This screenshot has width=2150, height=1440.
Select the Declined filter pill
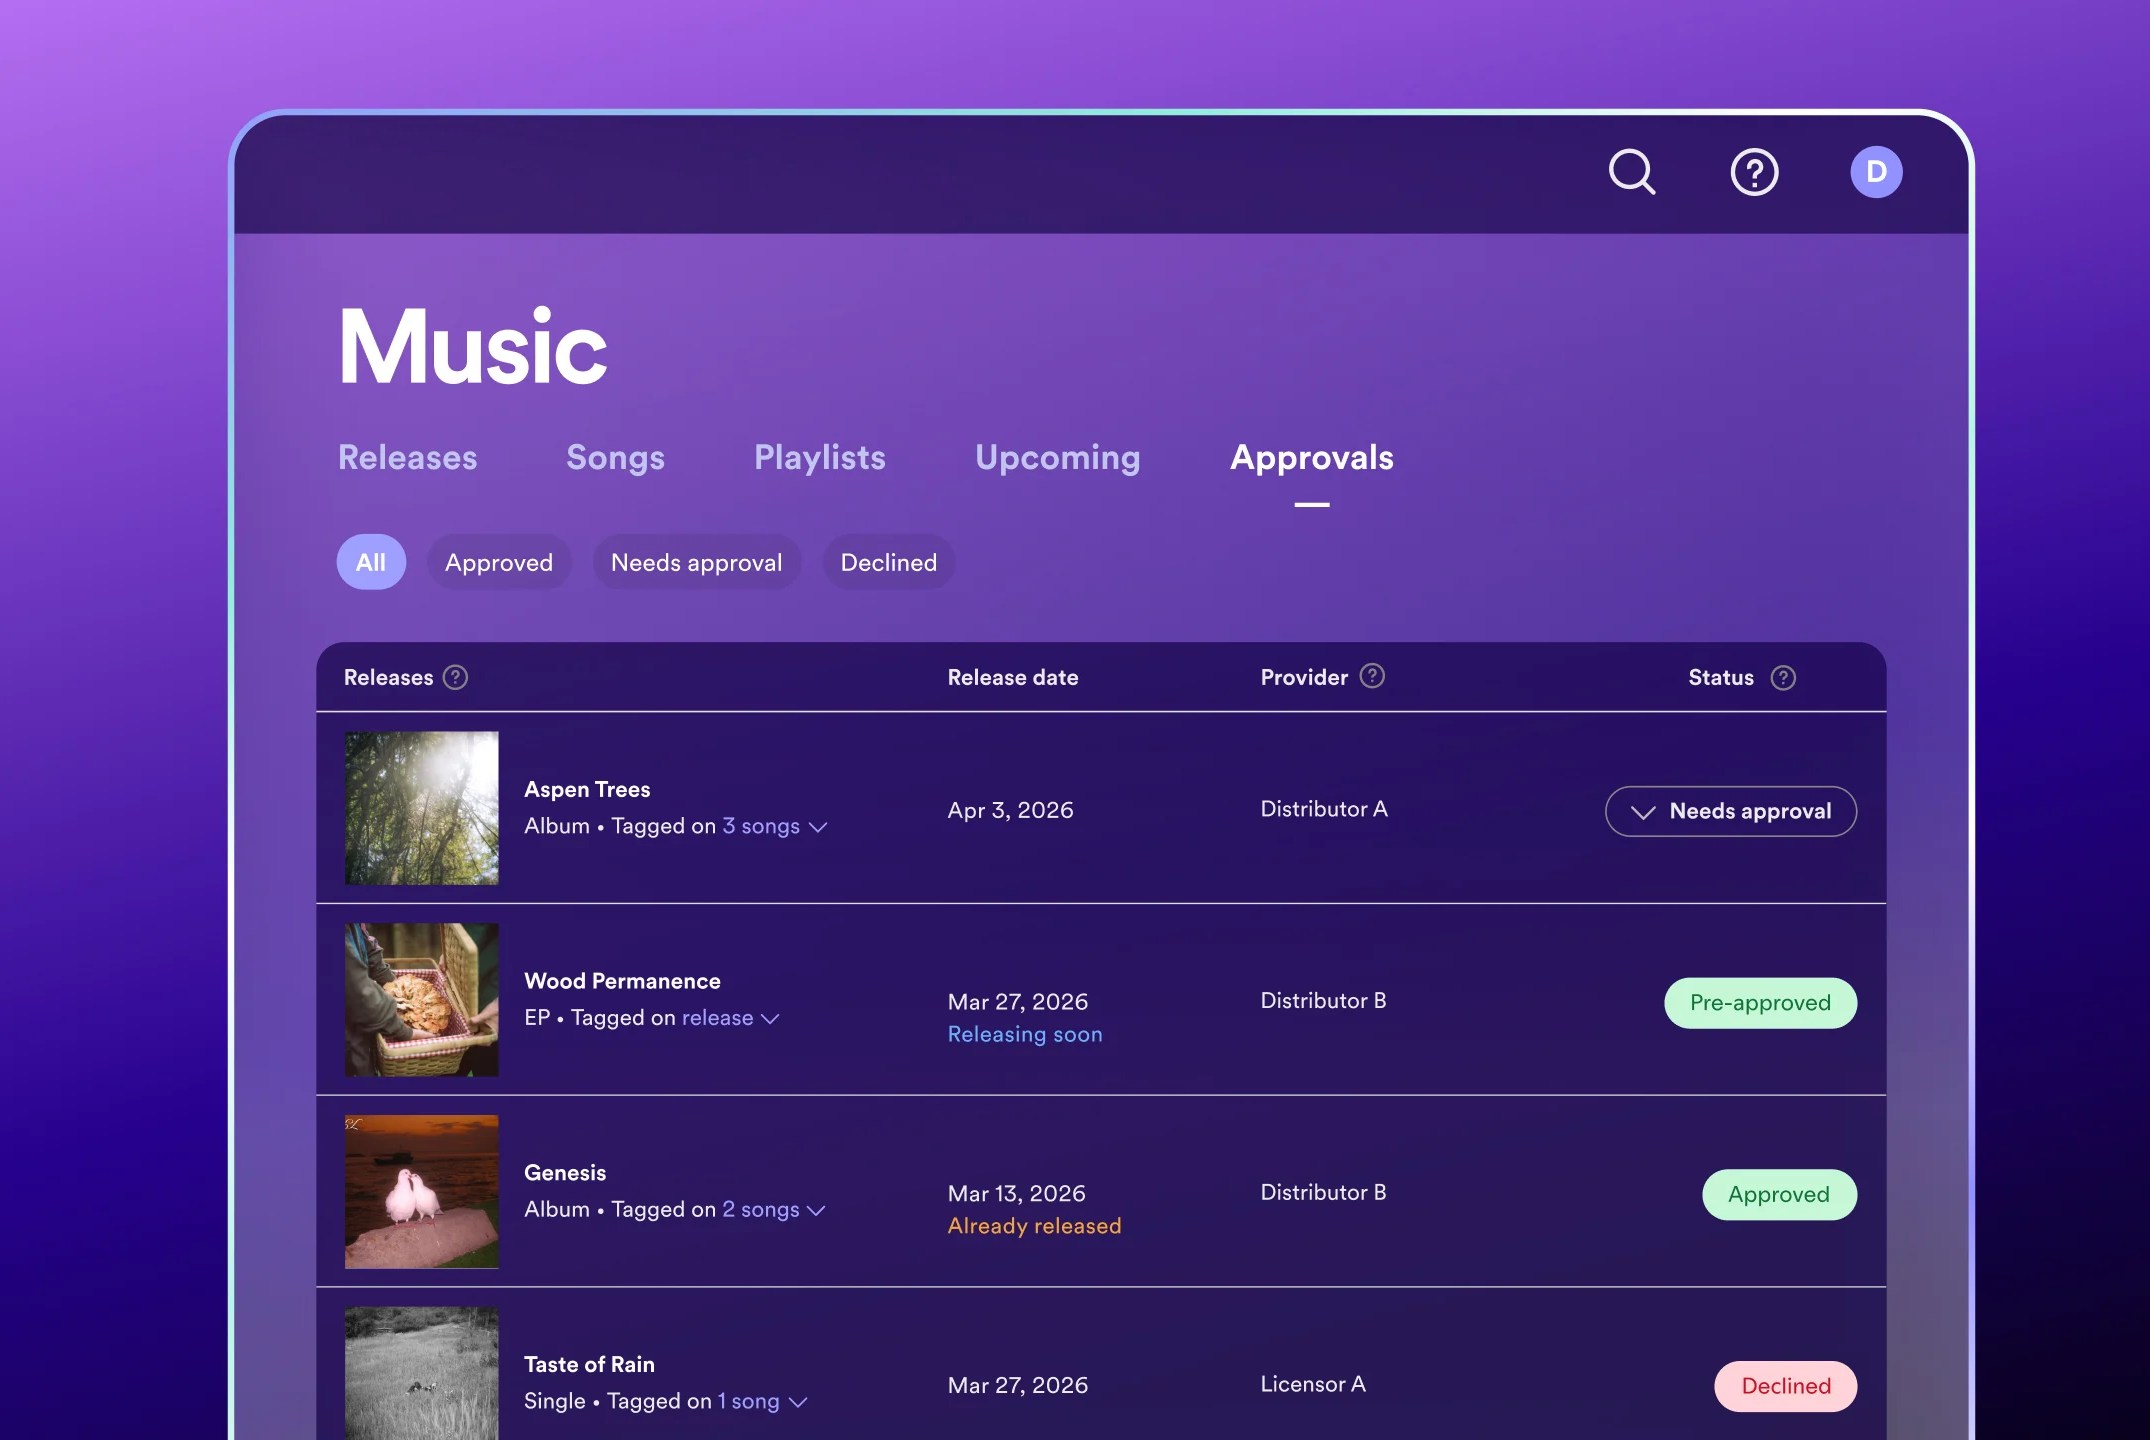click(888, 562)
